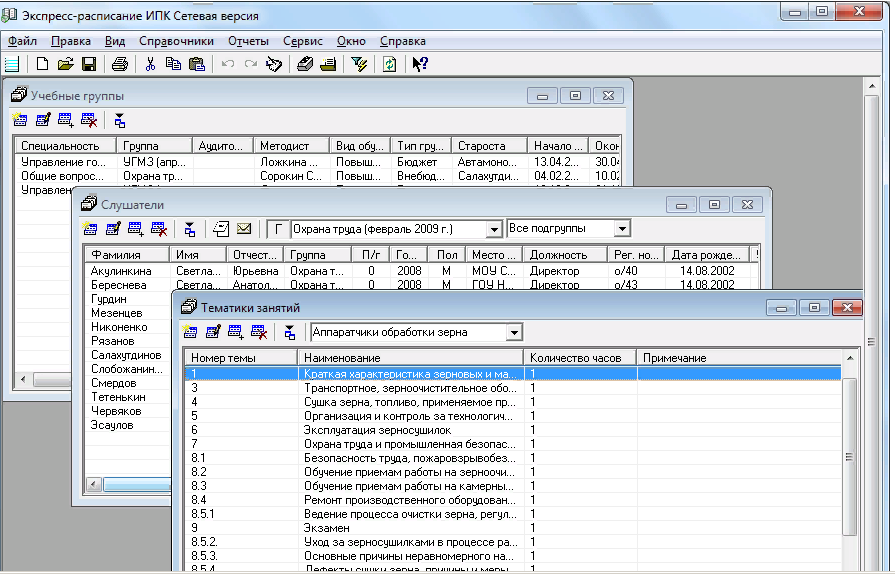
Task: Click delete record icon in Тематики занятий toolbar
Action: [259, 332]
